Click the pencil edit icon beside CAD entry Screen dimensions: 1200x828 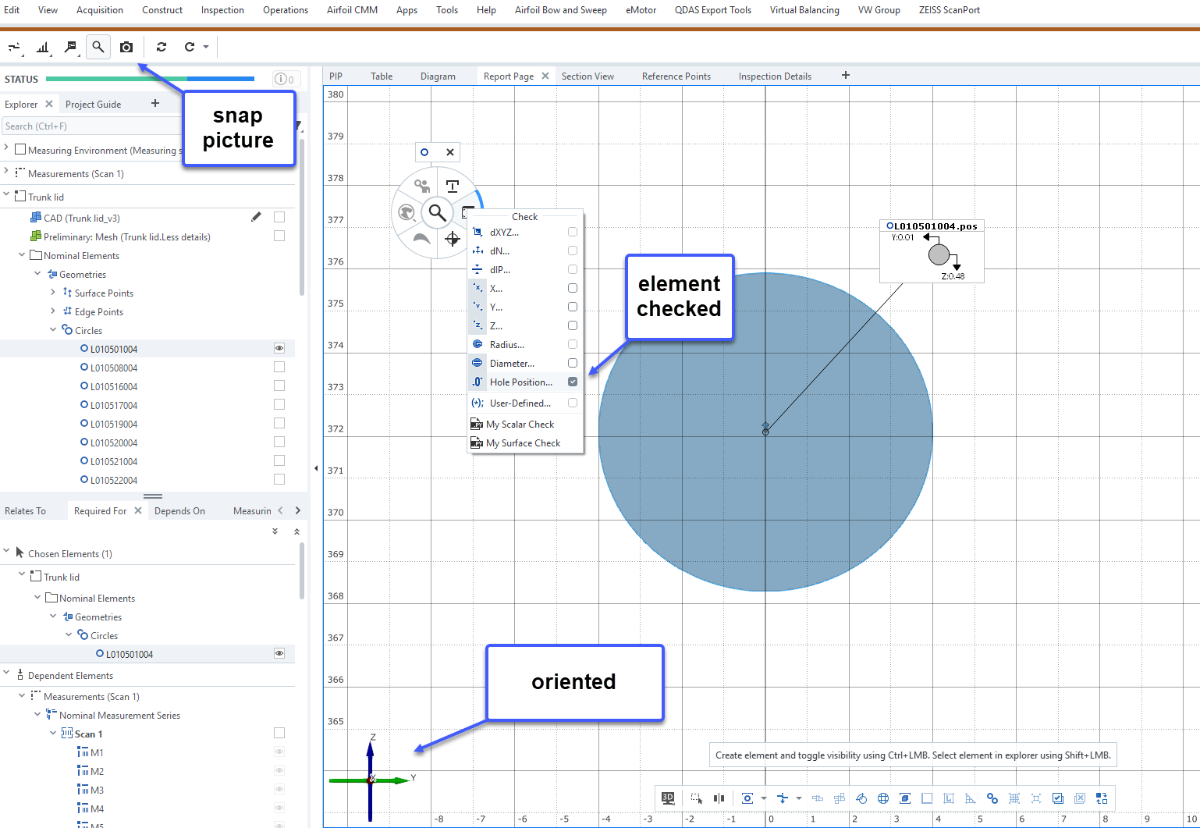click(x=256, y=217)
